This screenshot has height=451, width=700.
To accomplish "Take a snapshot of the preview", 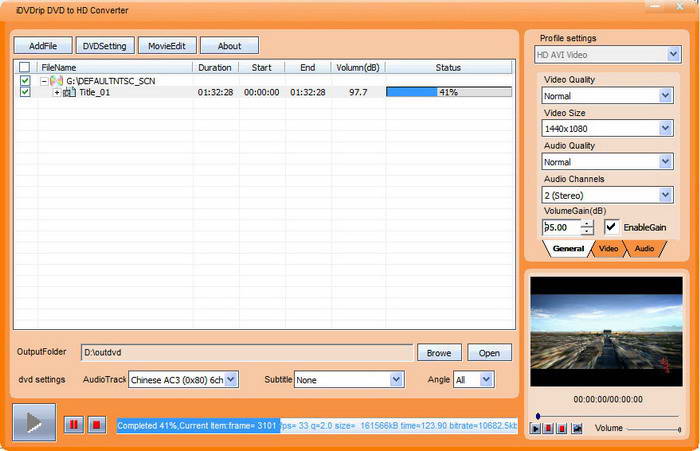I will [x=577, y=429].
